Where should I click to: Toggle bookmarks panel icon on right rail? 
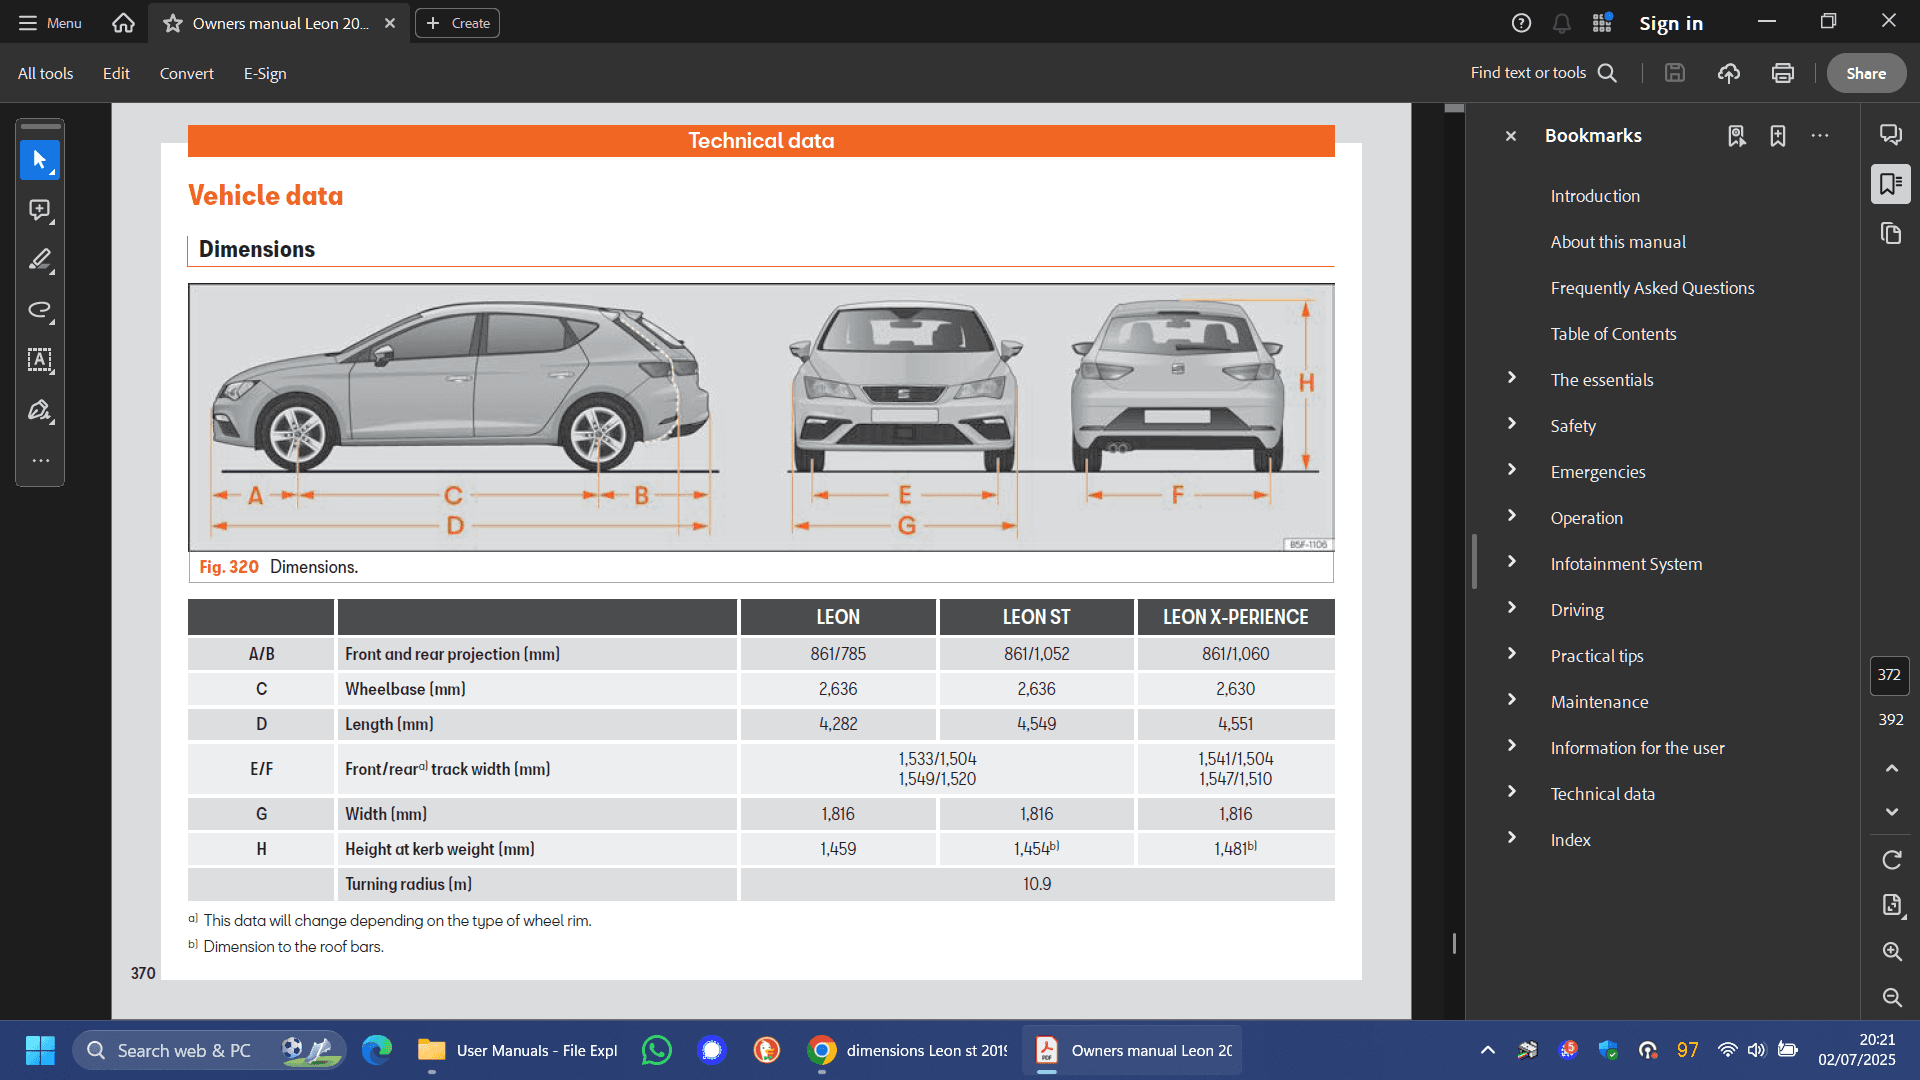click(x=1891, y=184)
